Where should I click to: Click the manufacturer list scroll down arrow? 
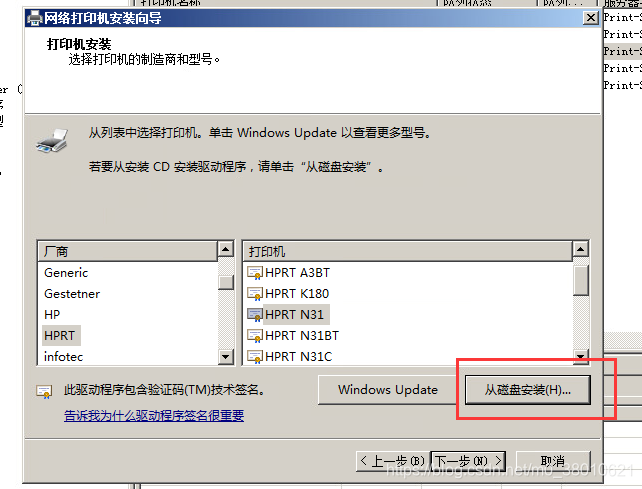(x=226, y=356)
